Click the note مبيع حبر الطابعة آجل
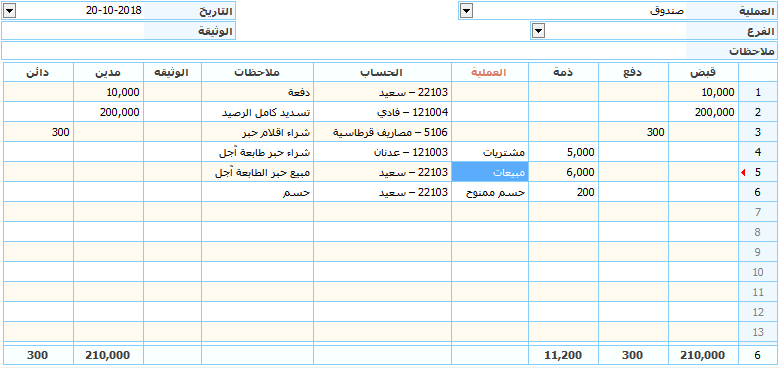This screenshot has width=780, height=368. 258,172
